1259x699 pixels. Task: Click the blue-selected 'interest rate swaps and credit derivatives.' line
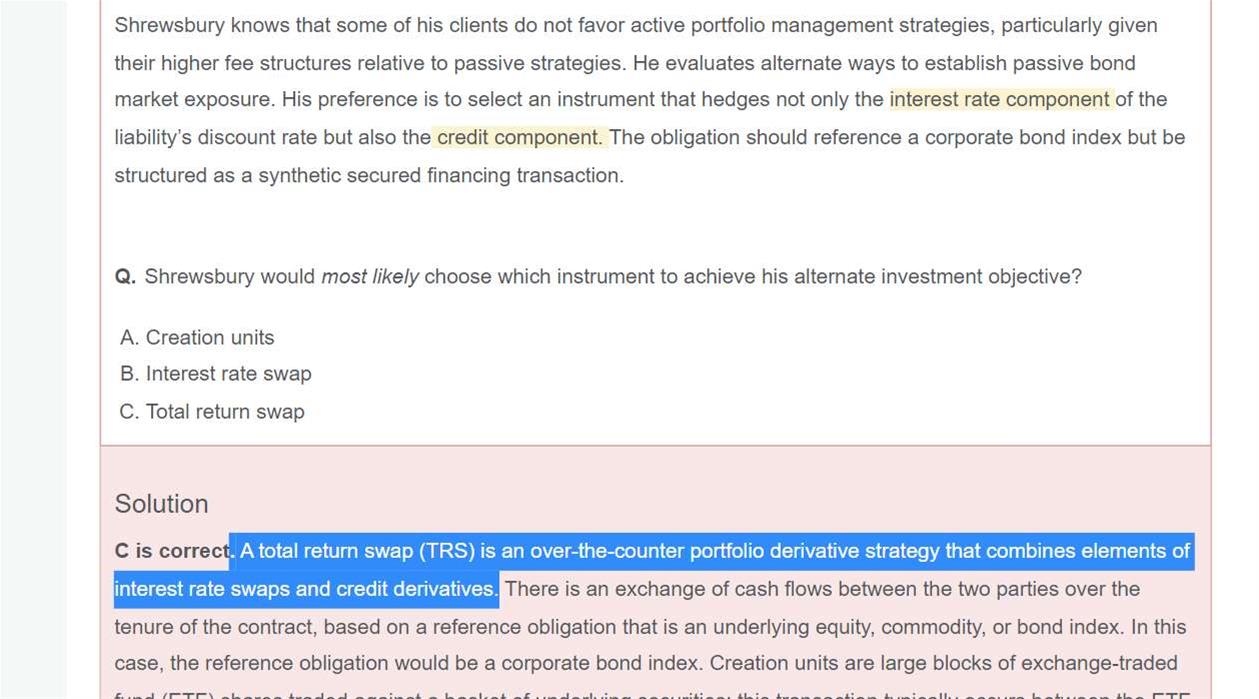tap(306, 589)
